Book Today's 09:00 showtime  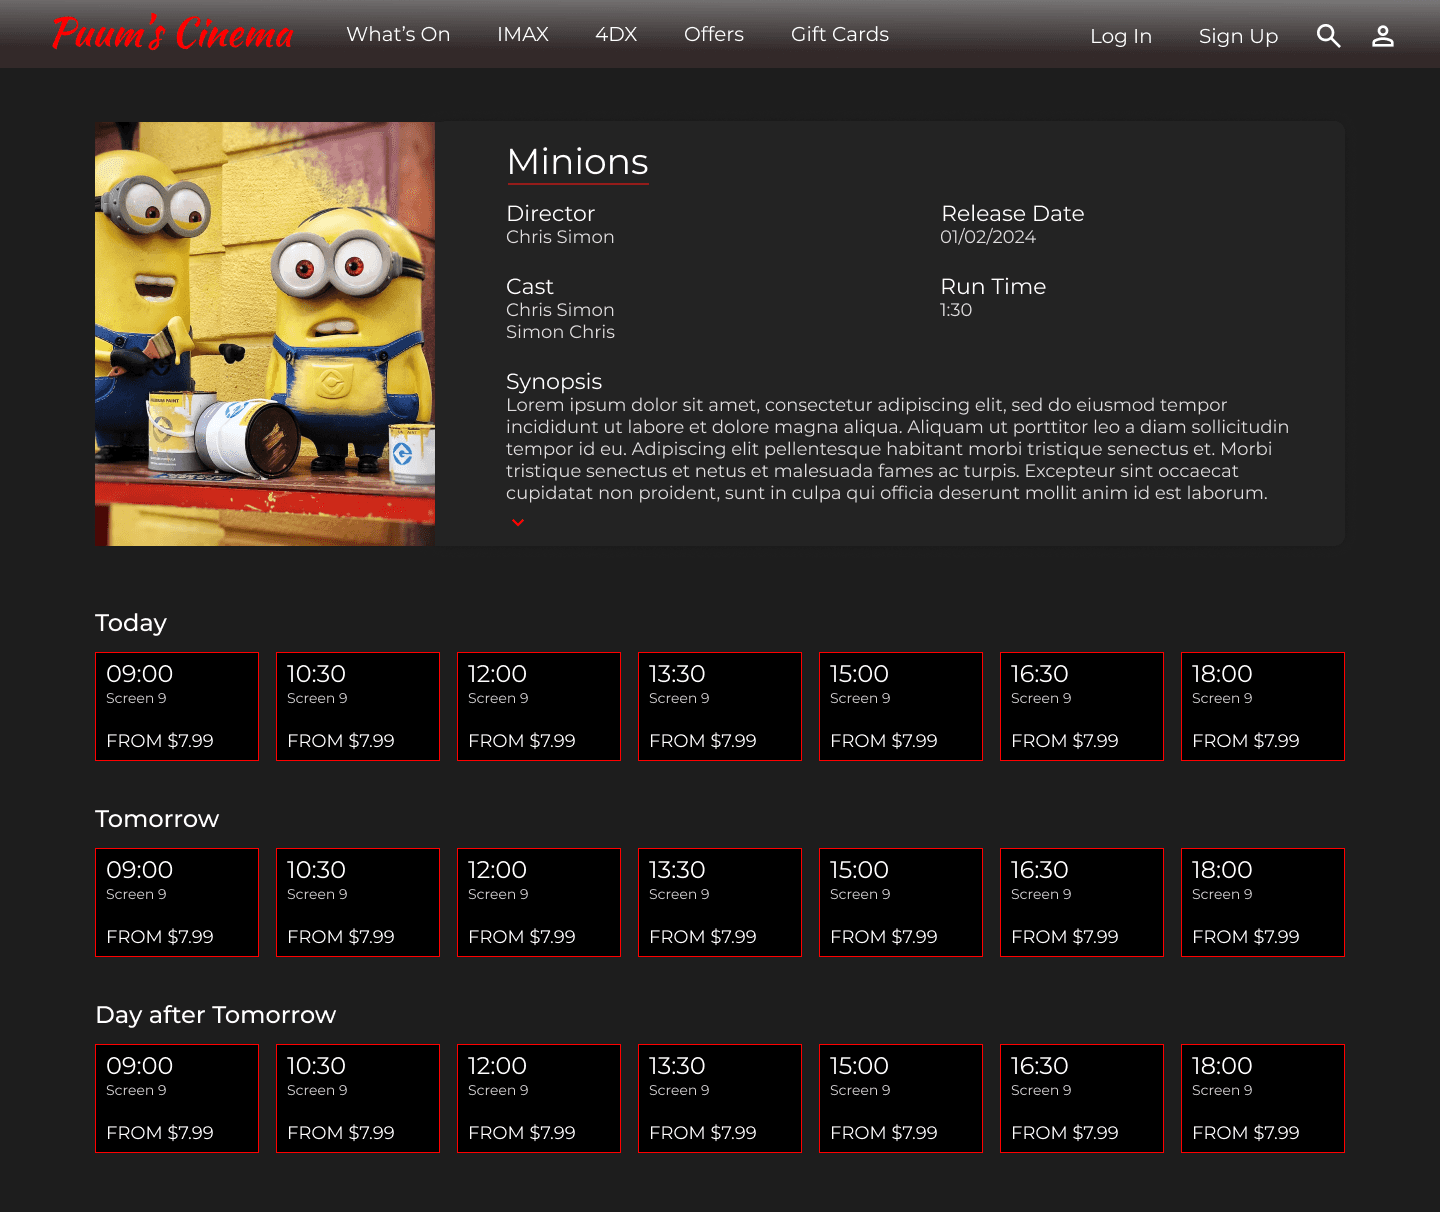(177, 707)
